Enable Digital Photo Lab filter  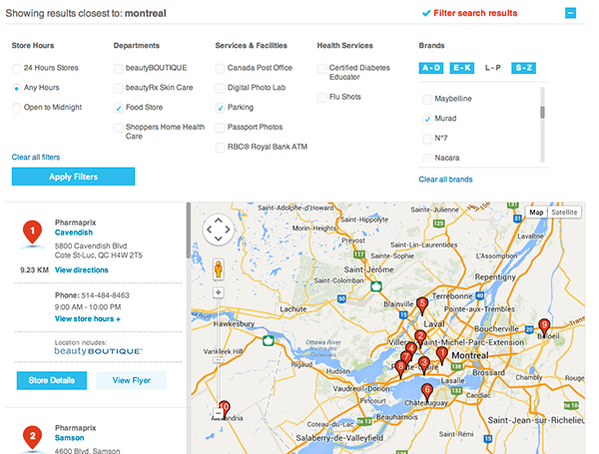(x=220, y=88)
